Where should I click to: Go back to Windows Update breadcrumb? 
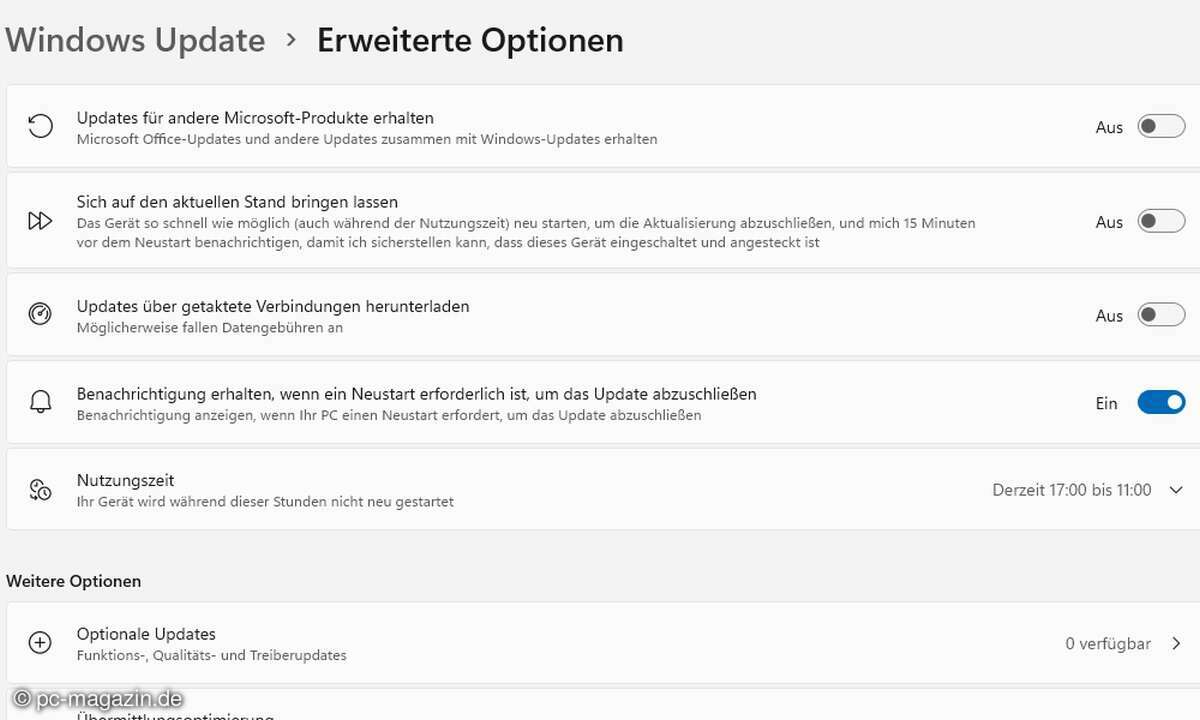pos(135,41)
